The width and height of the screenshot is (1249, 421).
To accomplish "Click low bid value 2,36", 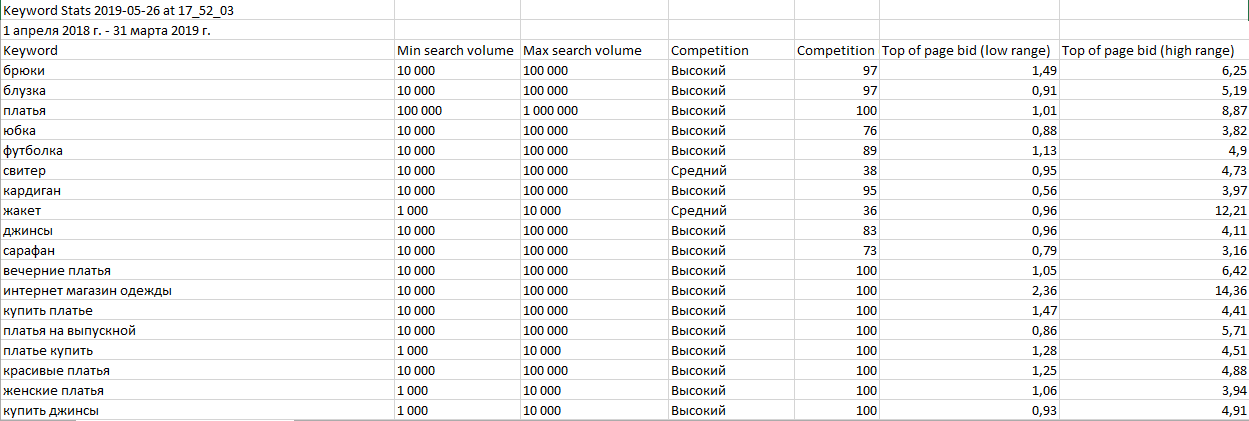I will point(969,290).
